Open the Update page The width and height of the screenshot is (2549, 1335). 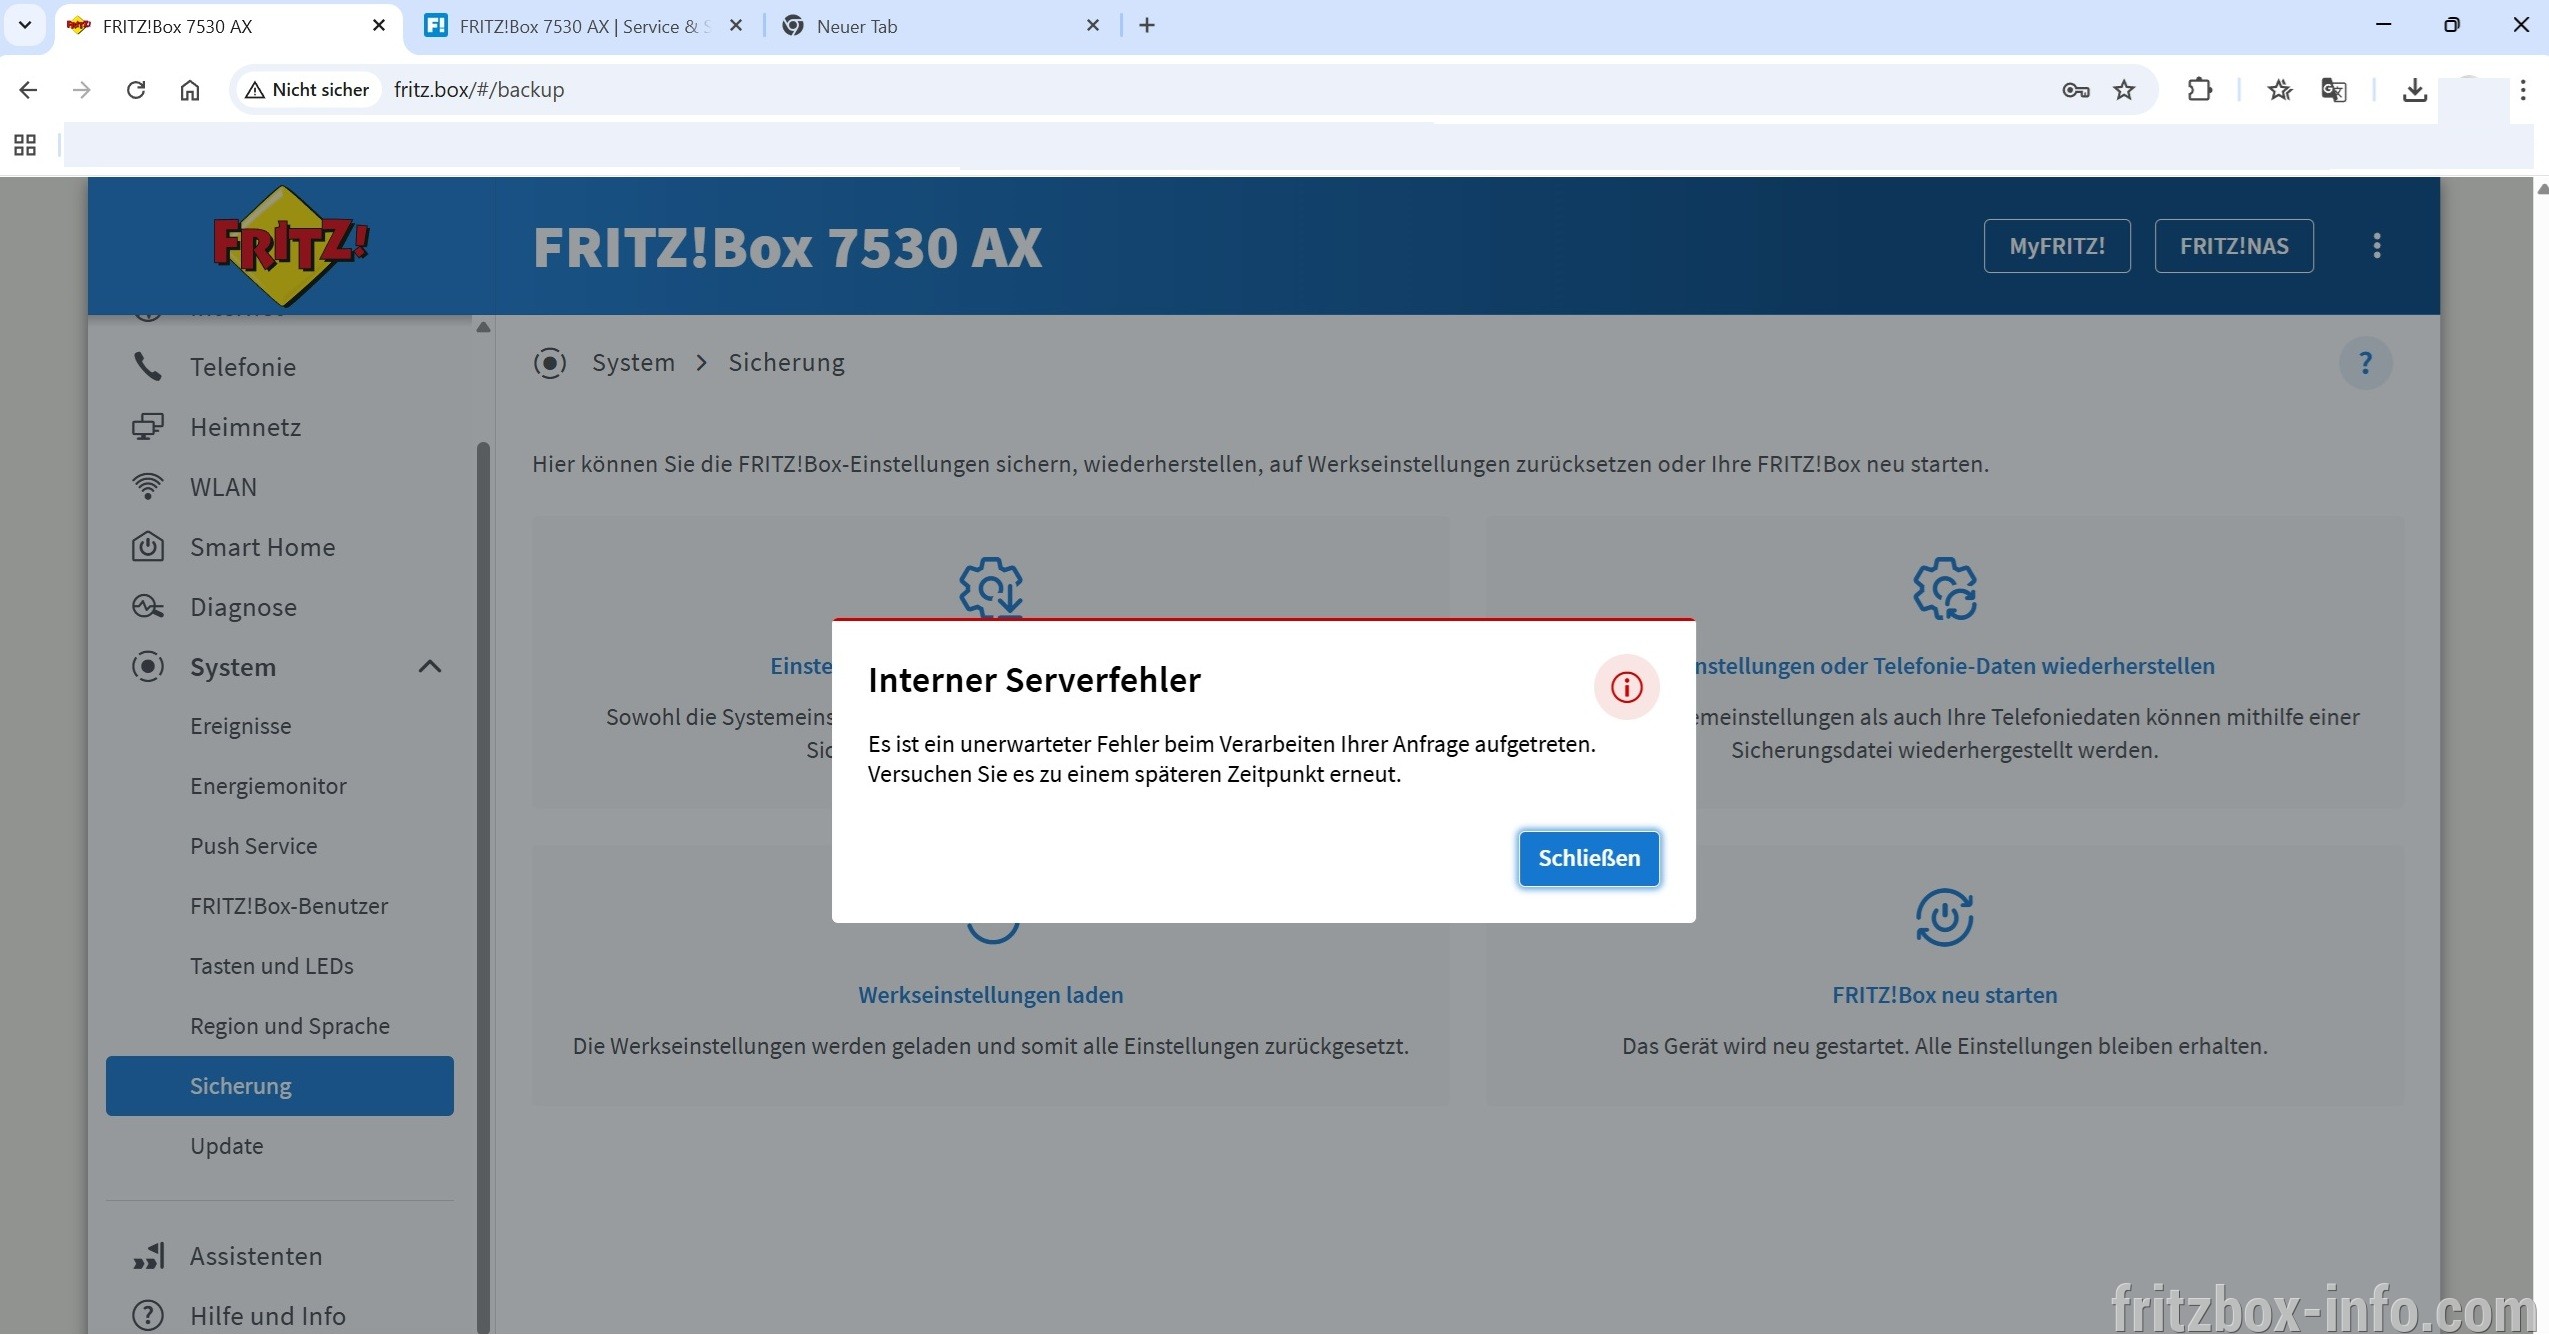point(227,1146)
